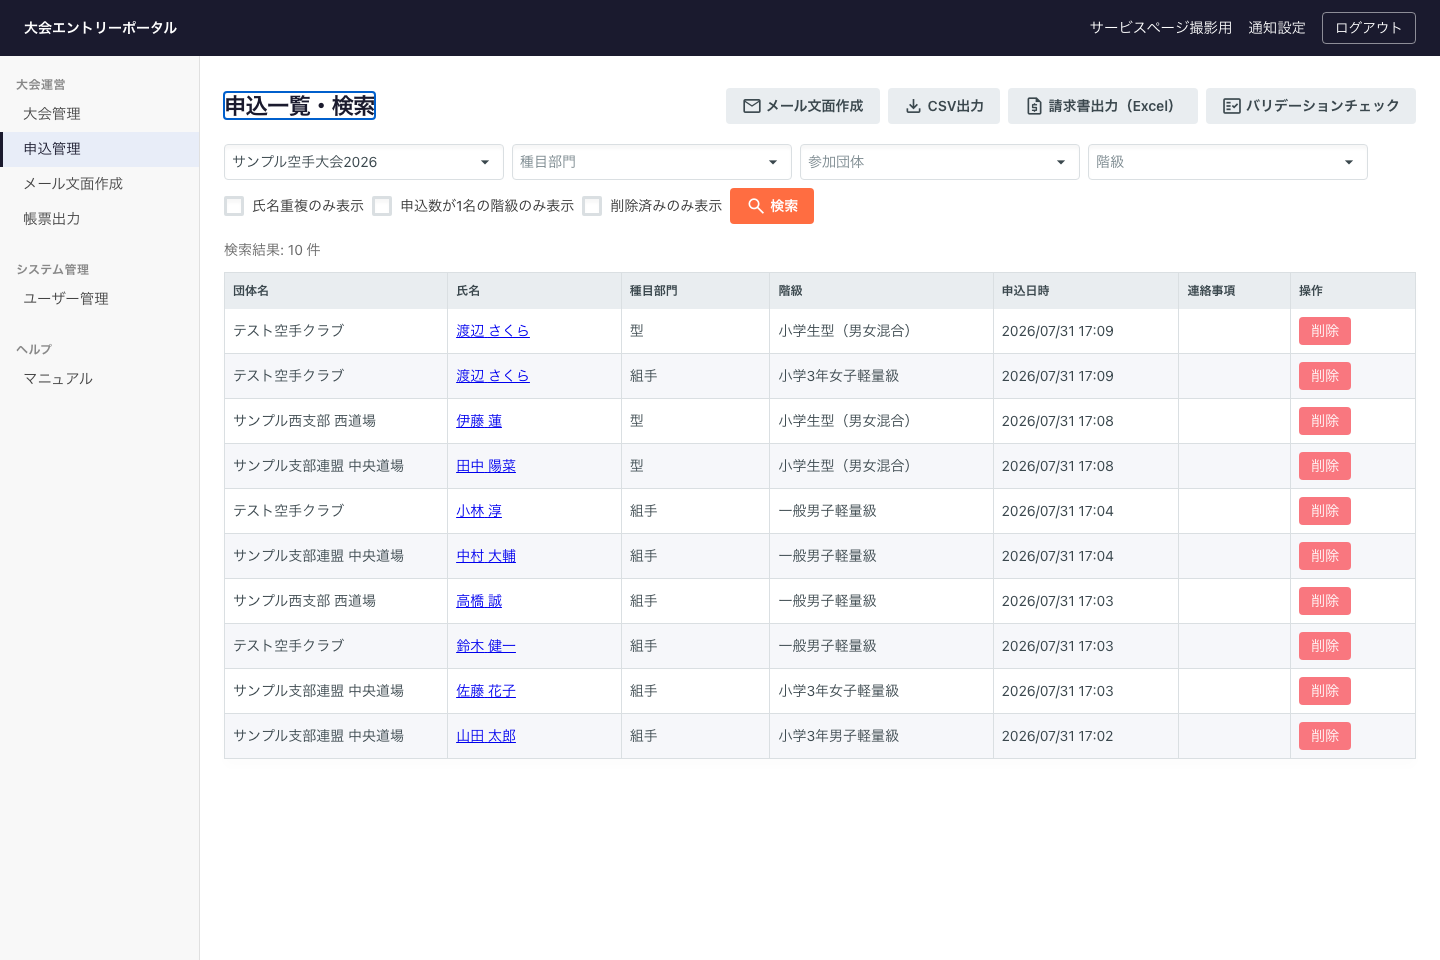The image size is (1440, 960).
Task: Click the document icon for 請求書出力（Excel）
Action: [1034, 106]
